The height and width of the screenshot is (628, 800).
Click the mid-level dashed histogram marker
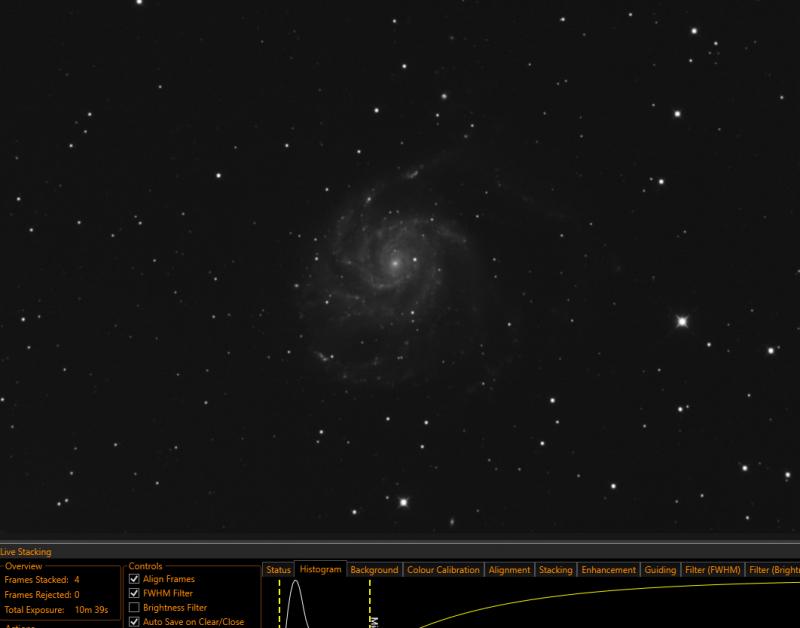(x=370, y=604)
